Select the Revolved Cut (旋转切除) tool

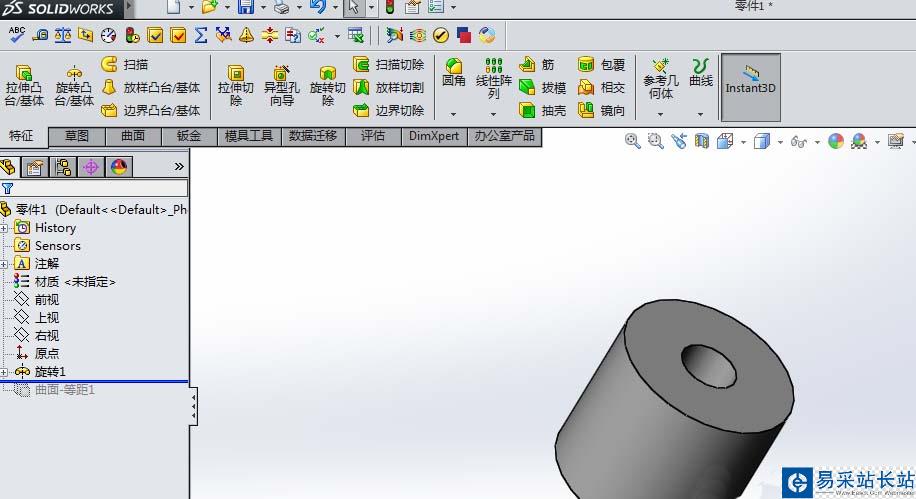[x=328, y=86]
